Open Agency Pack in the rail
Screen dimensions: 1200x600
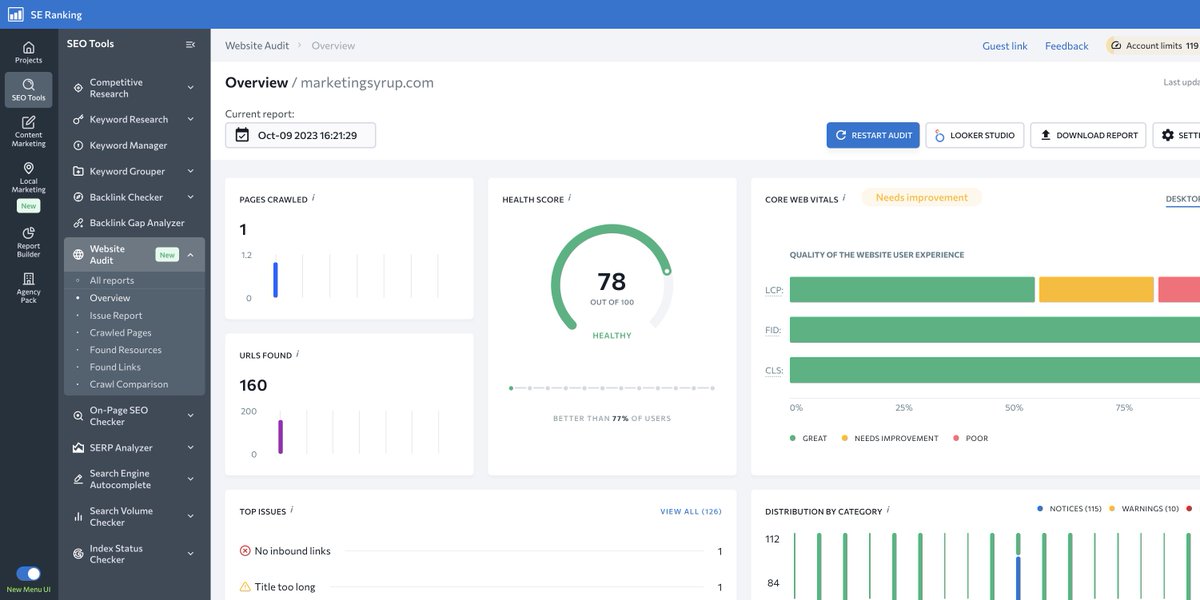[28, 287]
